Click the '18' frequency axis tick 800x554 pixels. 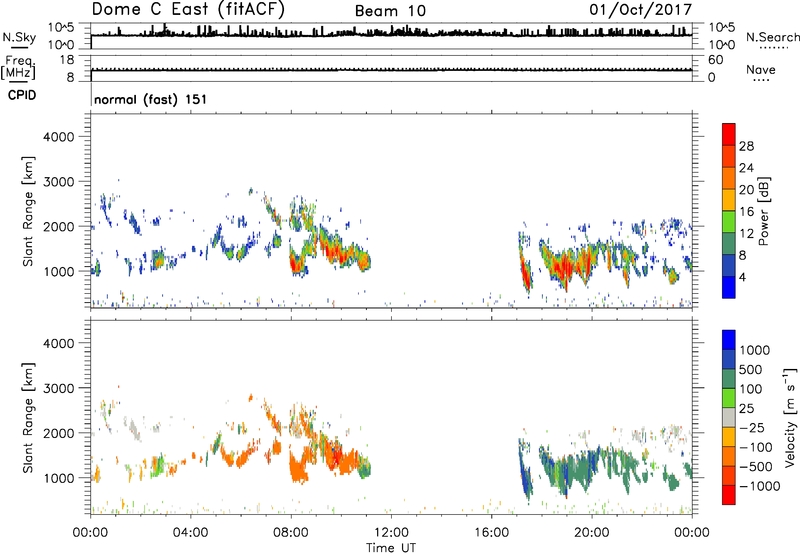[67, 60]
